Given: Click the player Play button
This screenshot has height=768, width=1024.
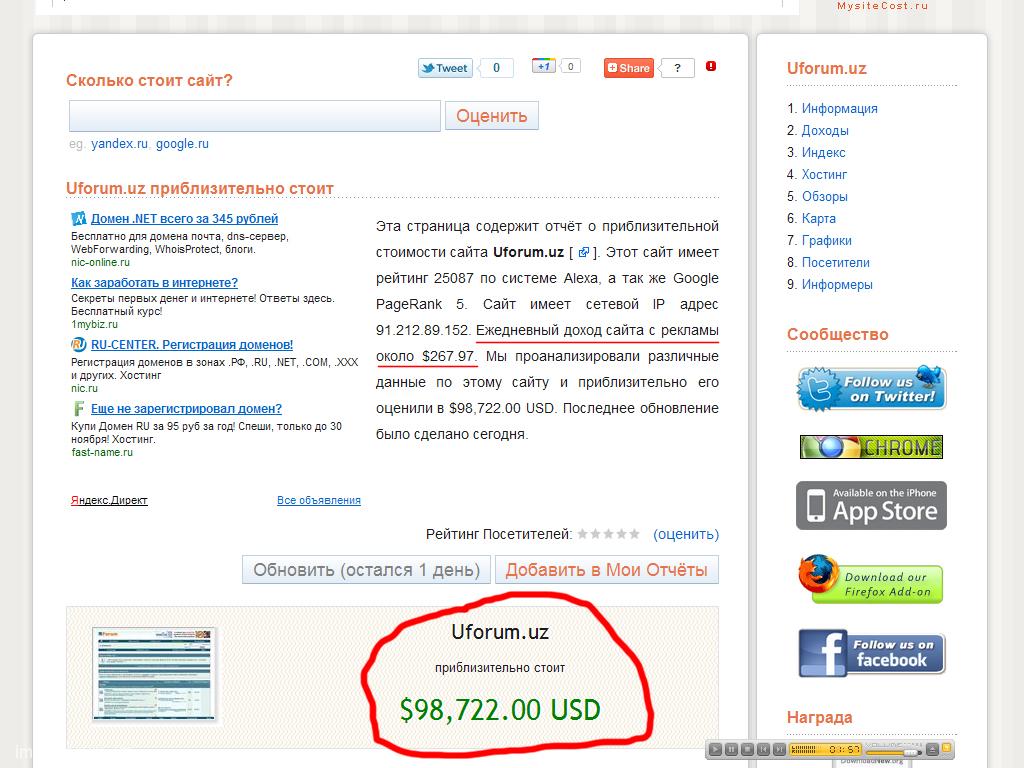Looking at the screenshot, I should (x=715, y=749).
